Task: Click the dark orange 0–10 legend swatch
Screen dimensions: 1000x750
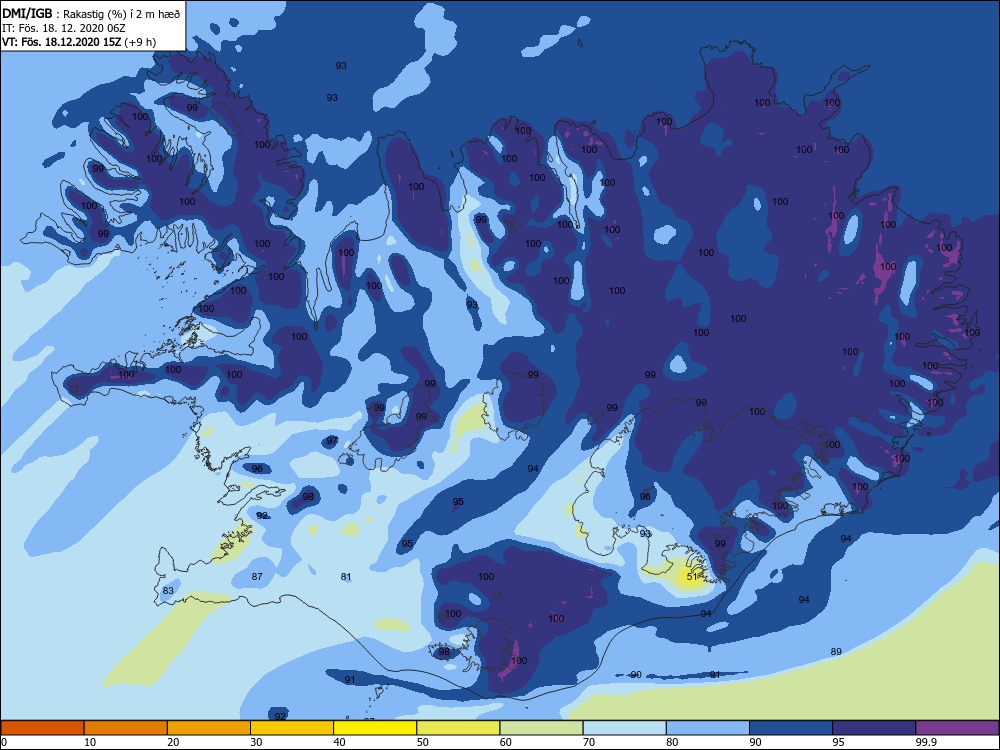Action: pos(42,728)
